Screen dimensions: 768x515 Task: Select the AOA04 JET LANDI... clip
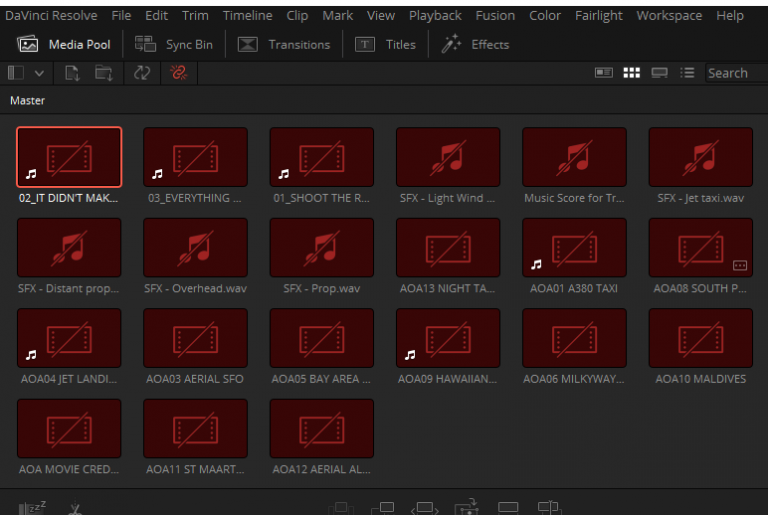69,338
